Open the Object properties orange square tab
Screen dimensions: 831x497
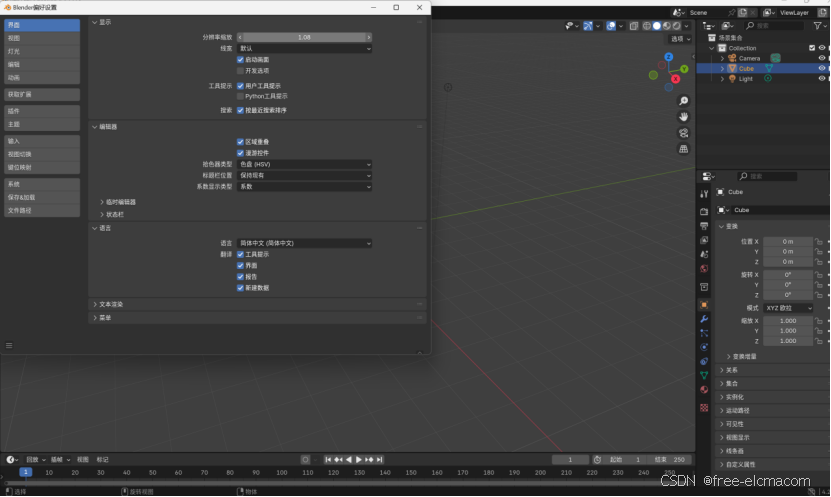[x=704, y=305]
